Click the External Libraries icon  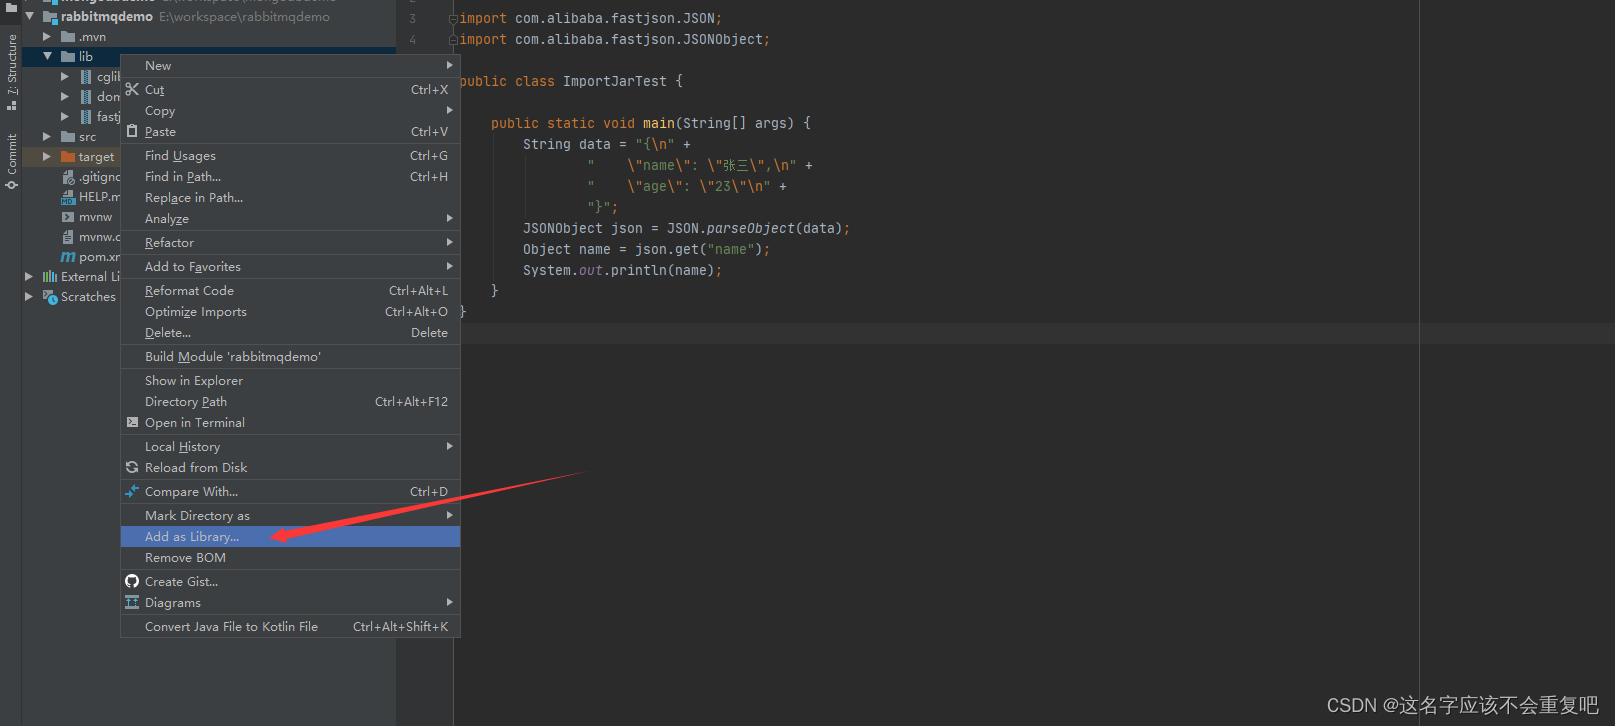[50, 276]
